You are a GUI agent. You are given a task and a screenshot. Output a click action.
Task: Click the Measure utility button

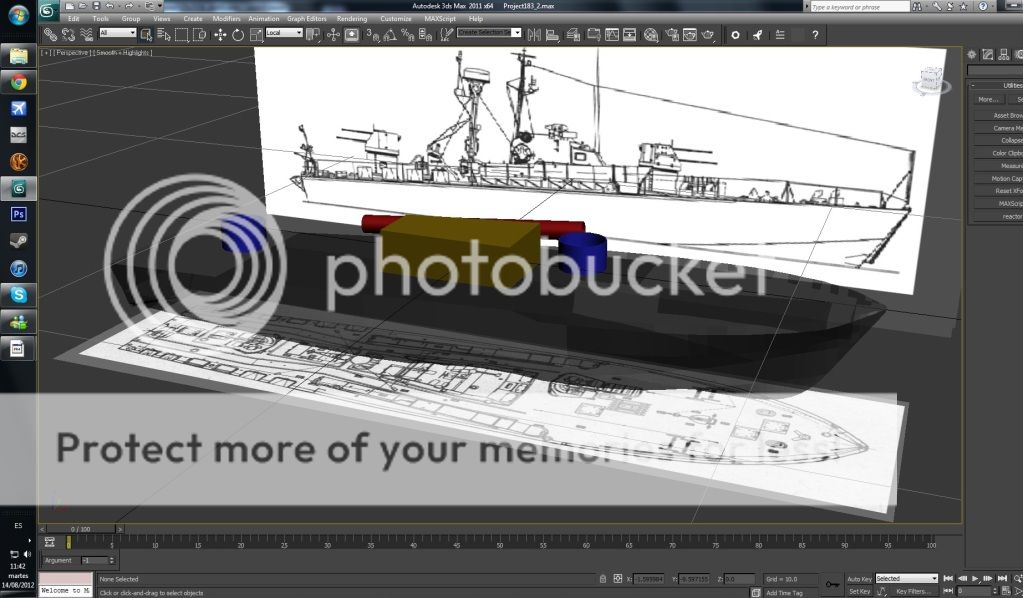point(1000,165)
